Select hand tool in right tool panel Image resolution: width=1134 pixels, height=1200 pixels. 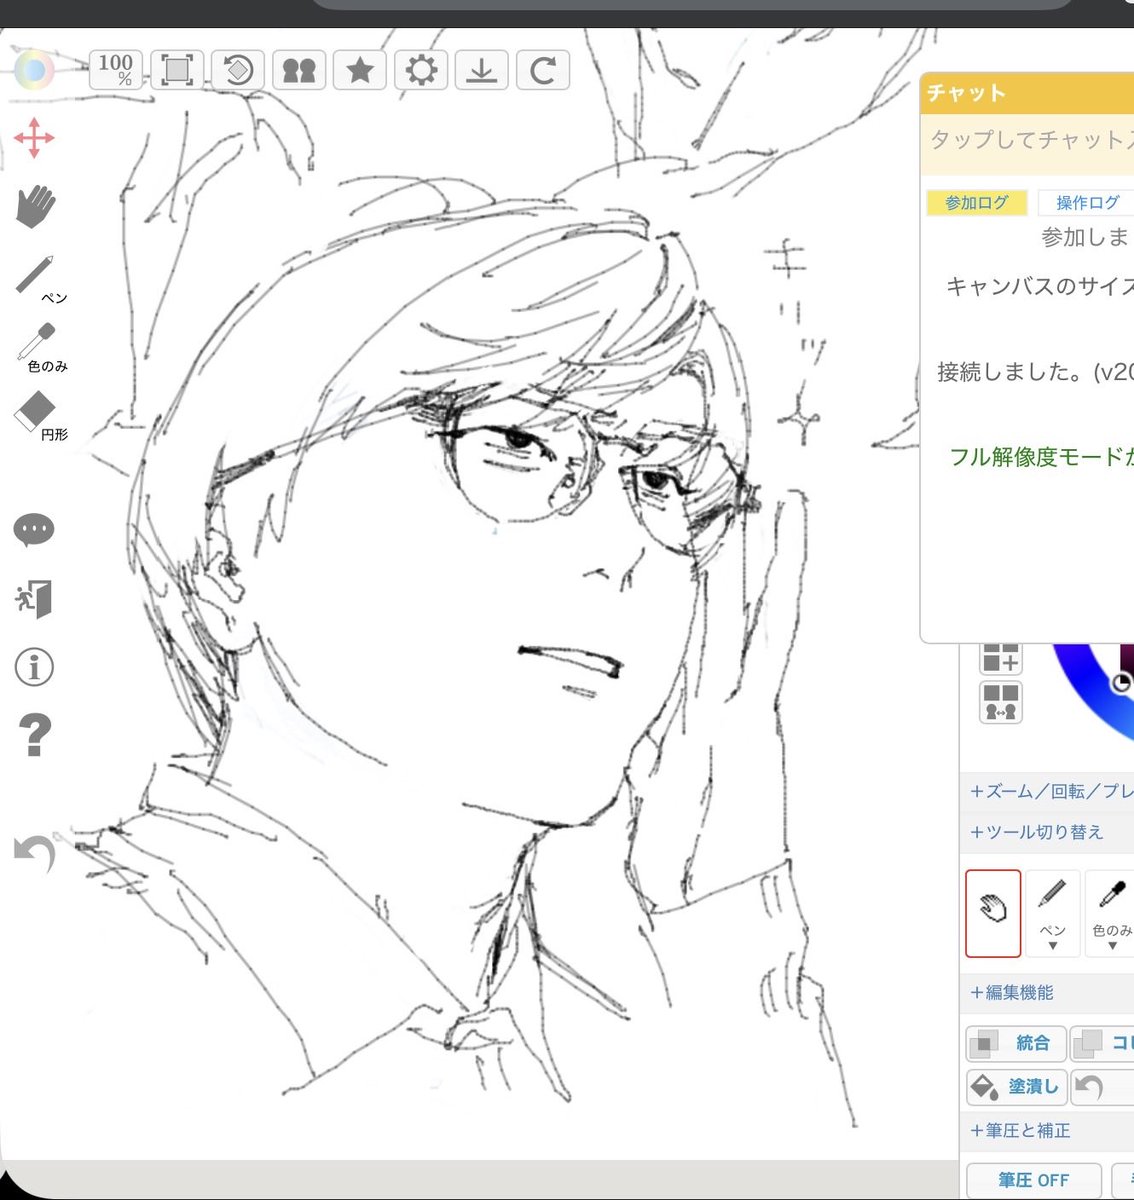[993, 913]
